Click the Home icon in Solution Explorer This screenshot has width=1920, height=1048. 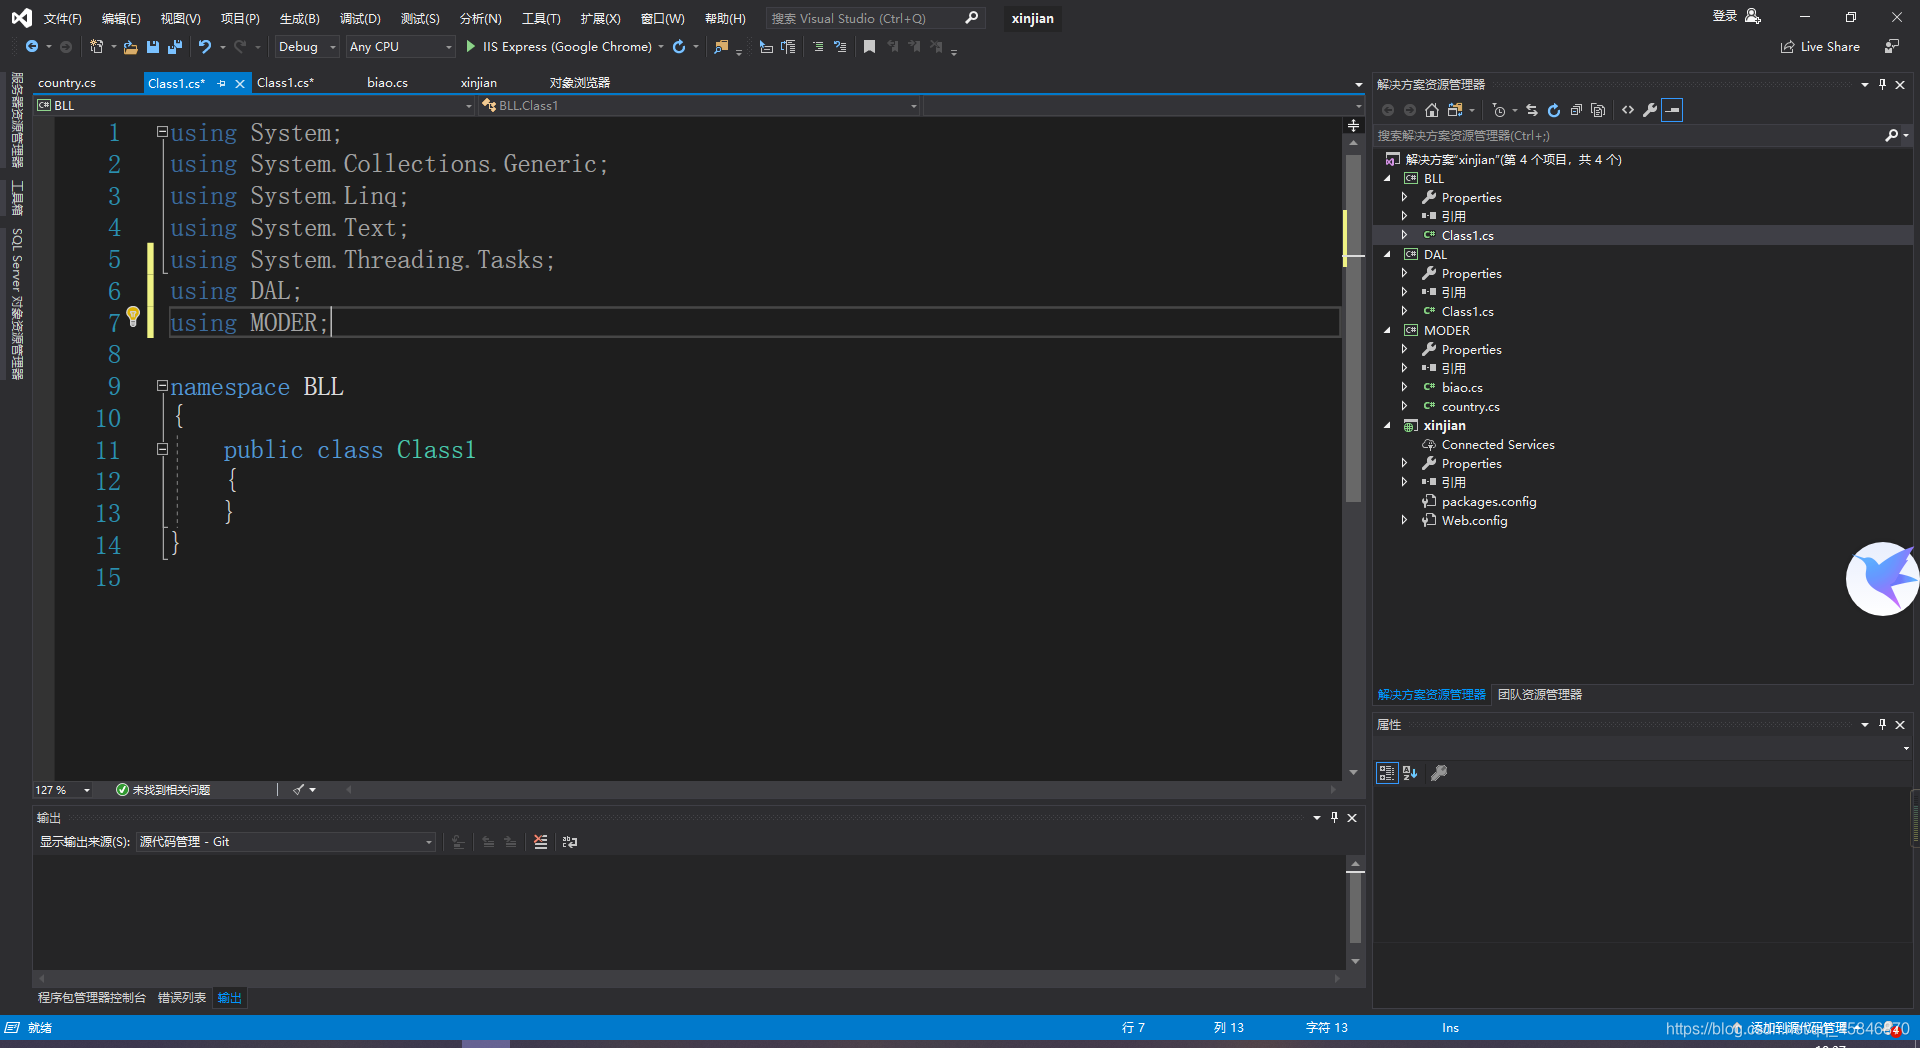pyautogui.click(x=1431, y=110)
